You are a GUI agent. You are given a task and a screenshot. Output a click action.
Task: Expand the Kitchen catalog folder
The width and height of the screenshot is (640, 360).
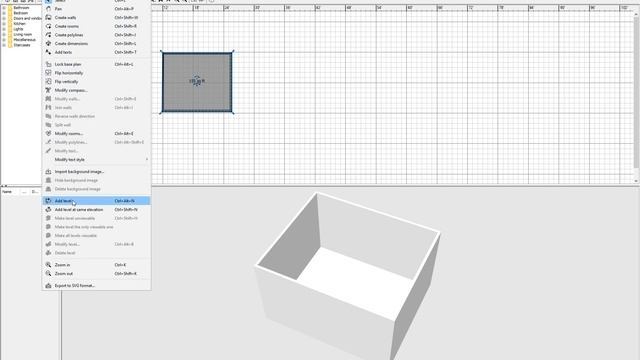pos(4,24)
